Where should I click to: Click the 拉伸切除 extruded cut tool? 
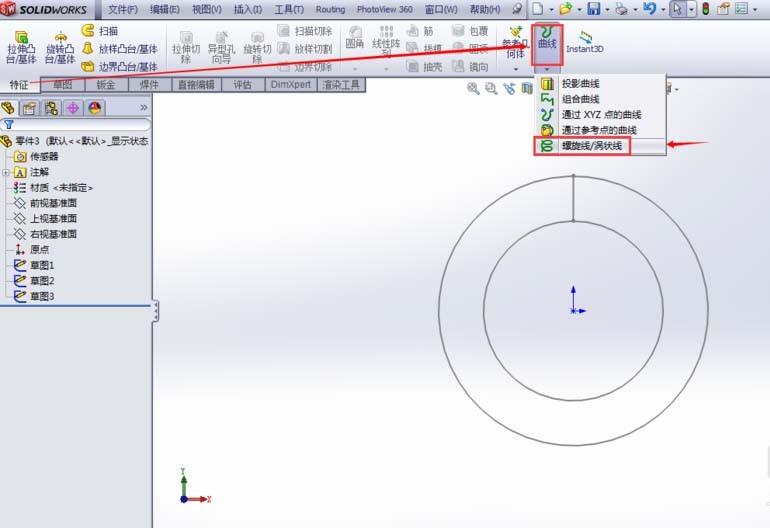[186, 48]
